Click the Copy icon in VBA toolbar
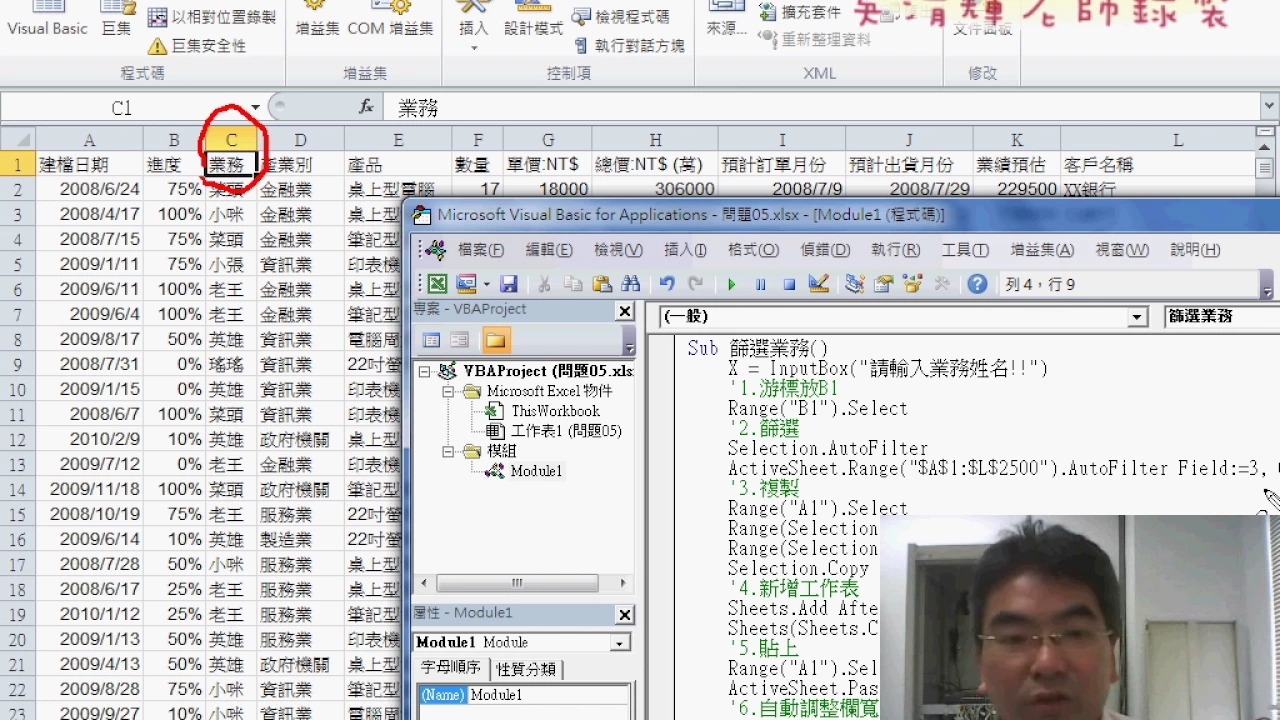Viewport: 1280px width, 720px height. (573, 284)
